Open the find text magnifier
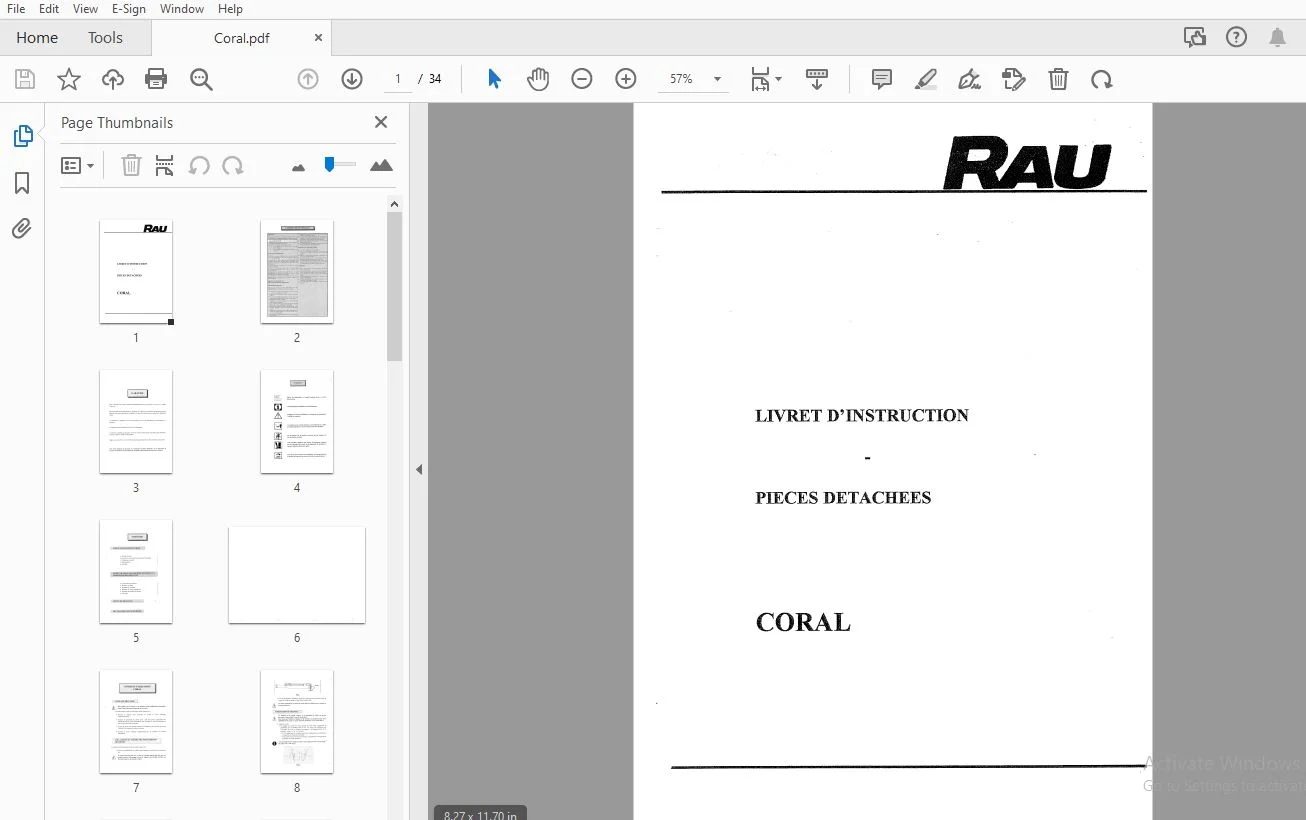 pyautogui.click(x=201, y=79)
